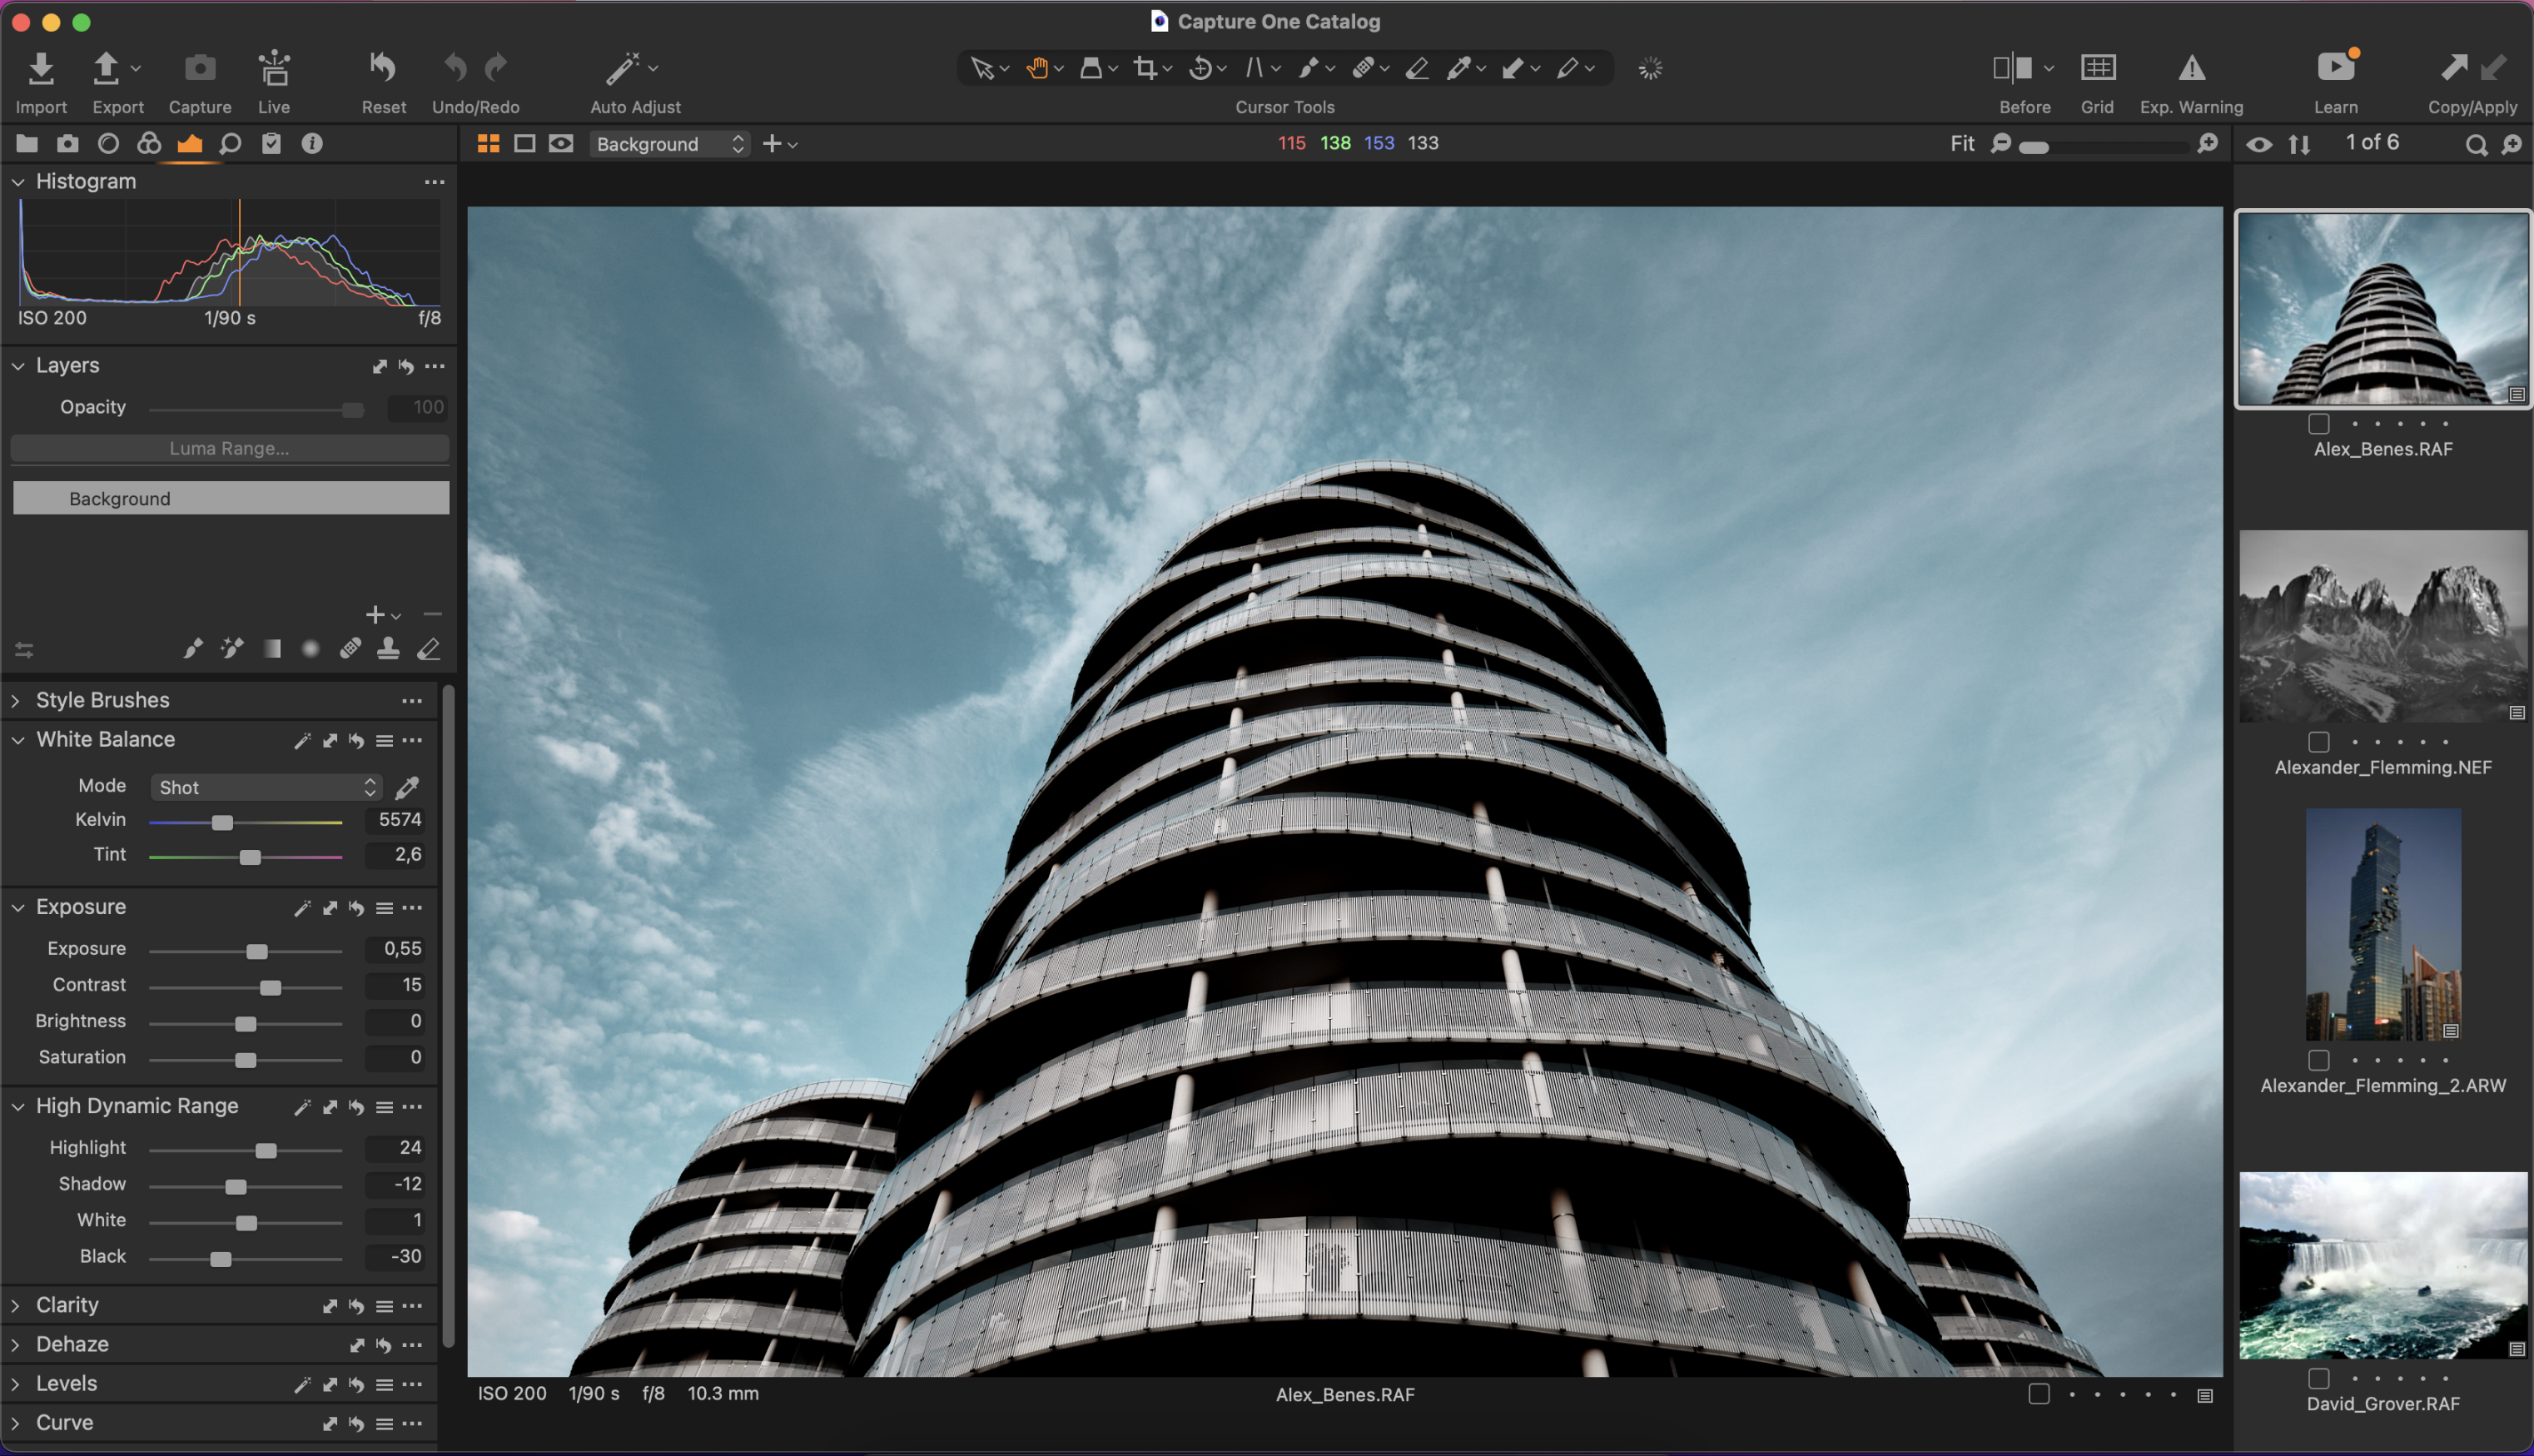The width and height of the screenshot is (2534, 1456).
Task: Click the Copy adjustments arrow icon
Action: [2454, 67]
